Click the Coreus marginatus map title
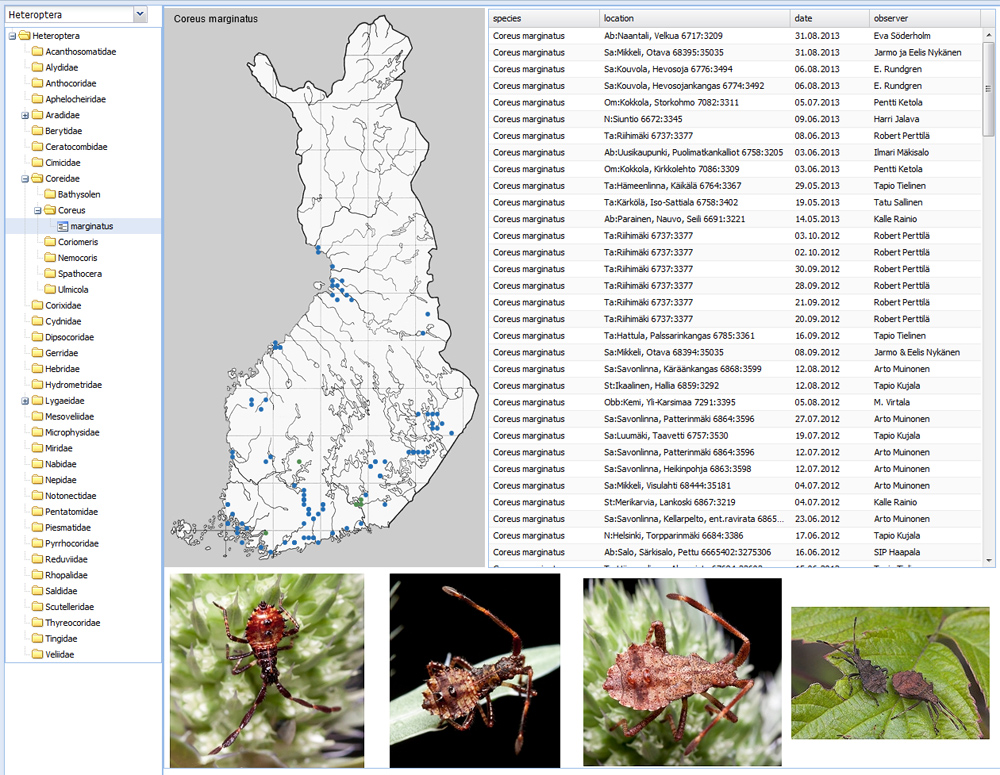The image size is (1000, 775). (x=216, y=19)
